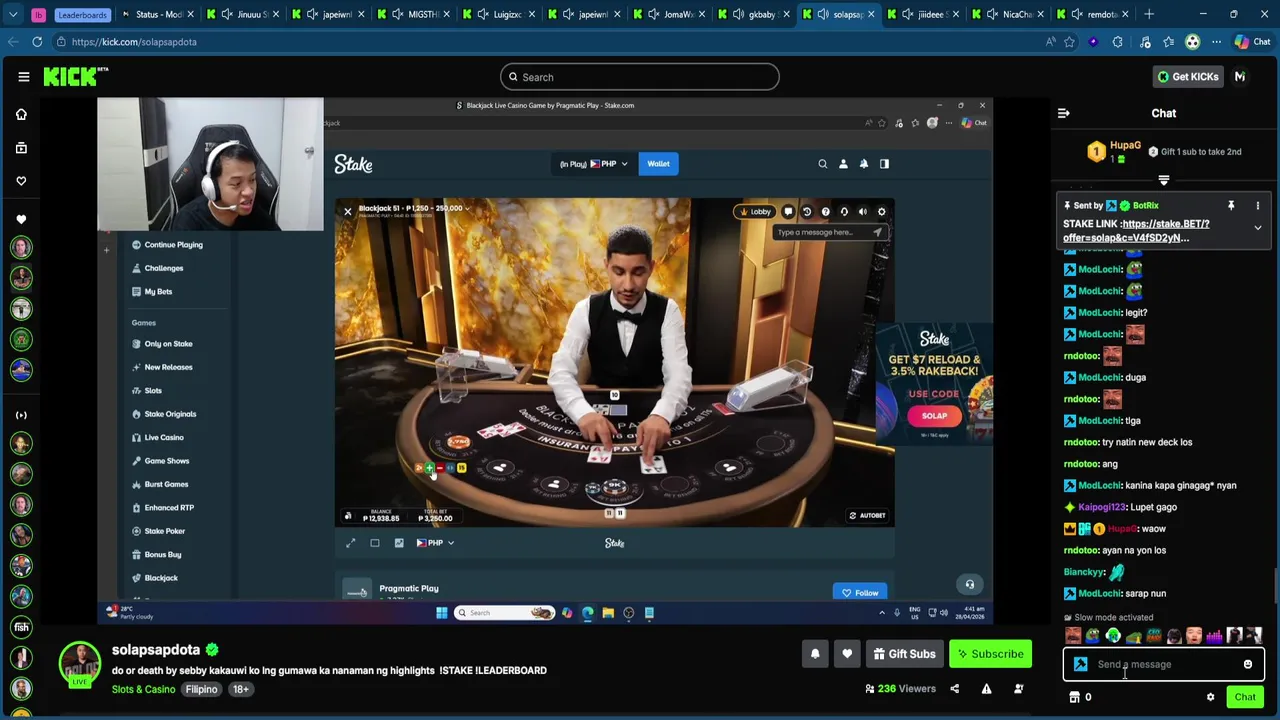This screenshot has width=1280, height=720.
Task: Switch to the Leaderboards browser tab
Action: coord(82,15)
